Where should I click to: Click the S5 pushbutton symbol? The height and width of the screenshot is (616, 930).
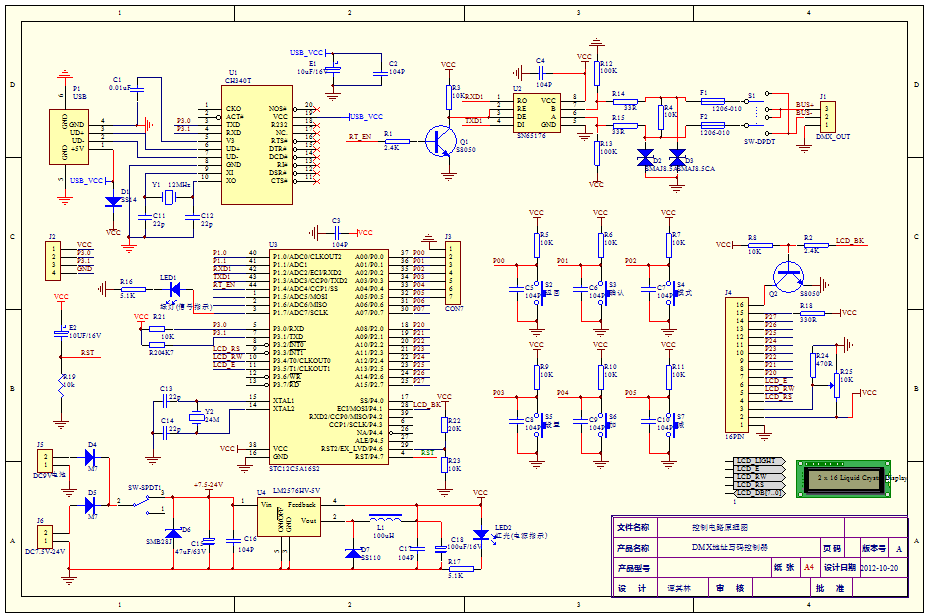click(540, 425)
